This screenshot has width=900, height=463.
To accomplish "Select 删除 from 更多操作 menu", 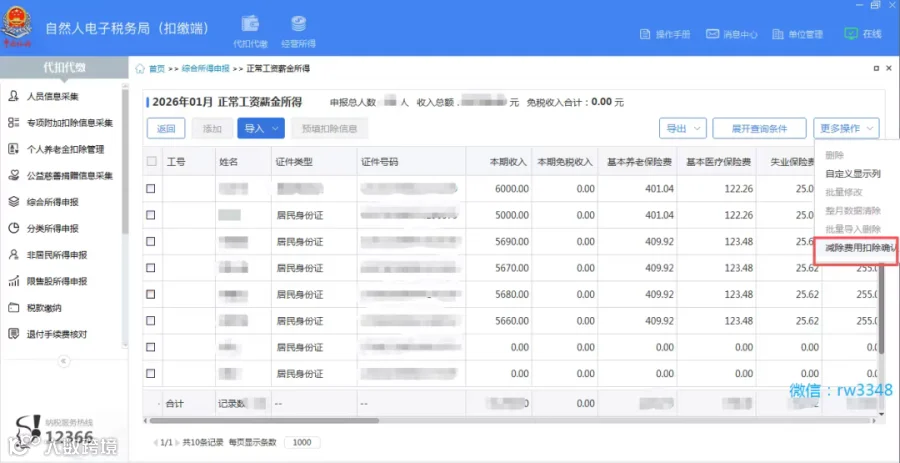I will pos(835,155).
